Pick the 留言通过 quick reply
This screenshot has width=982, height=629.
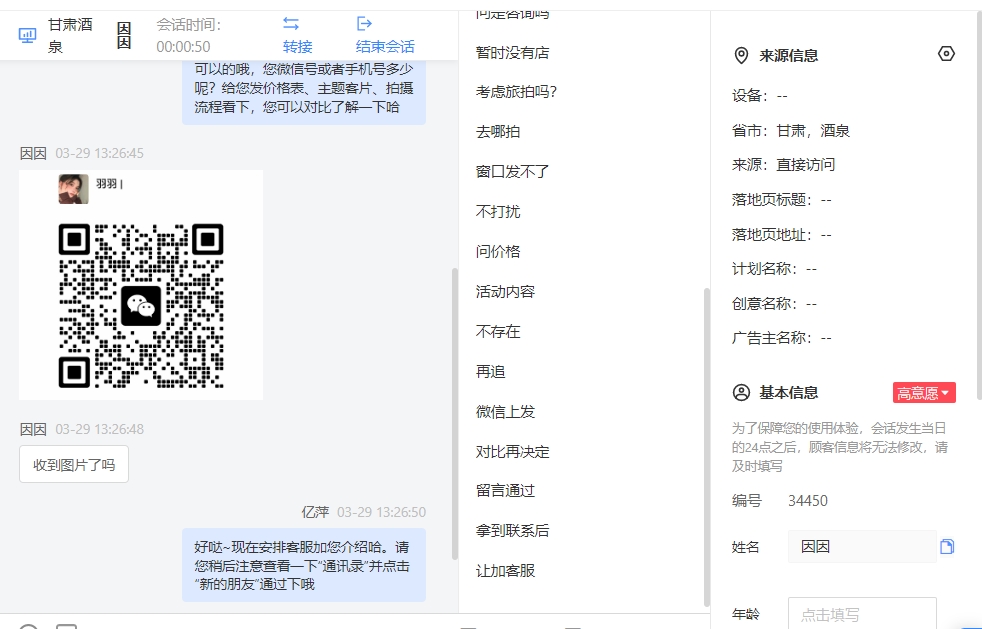tap(505, 491)
